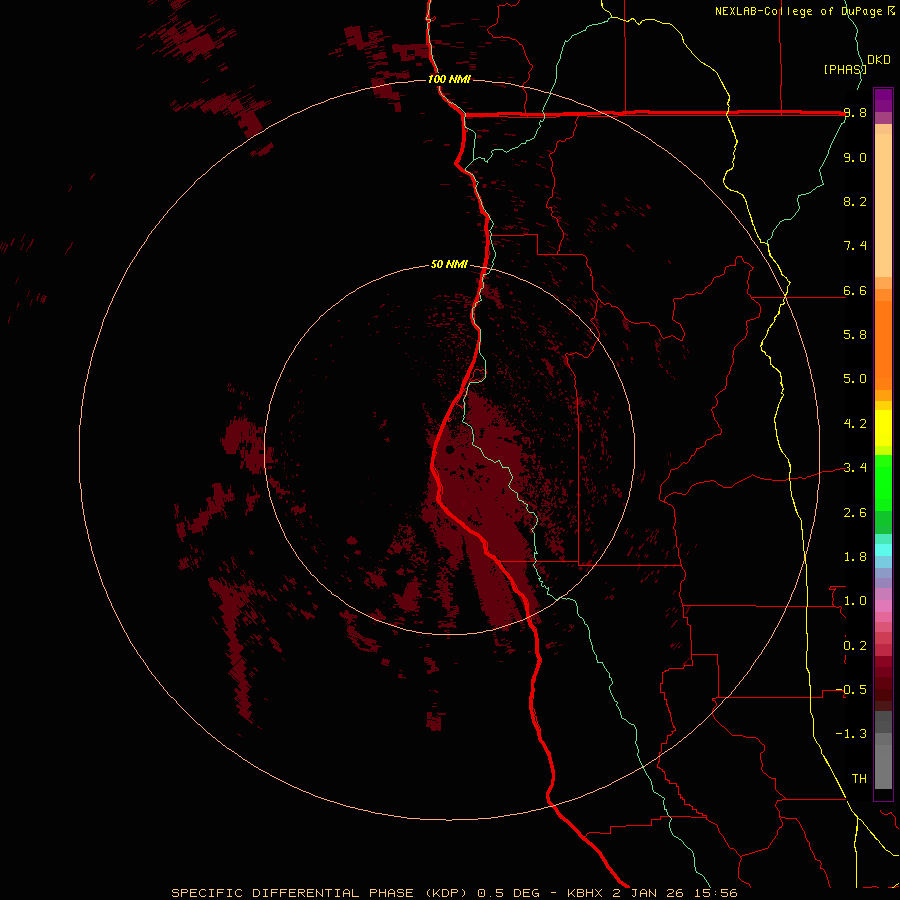Pick the bright yellow band on the scale
Viewport: 900px width, 900px height.
883,428
